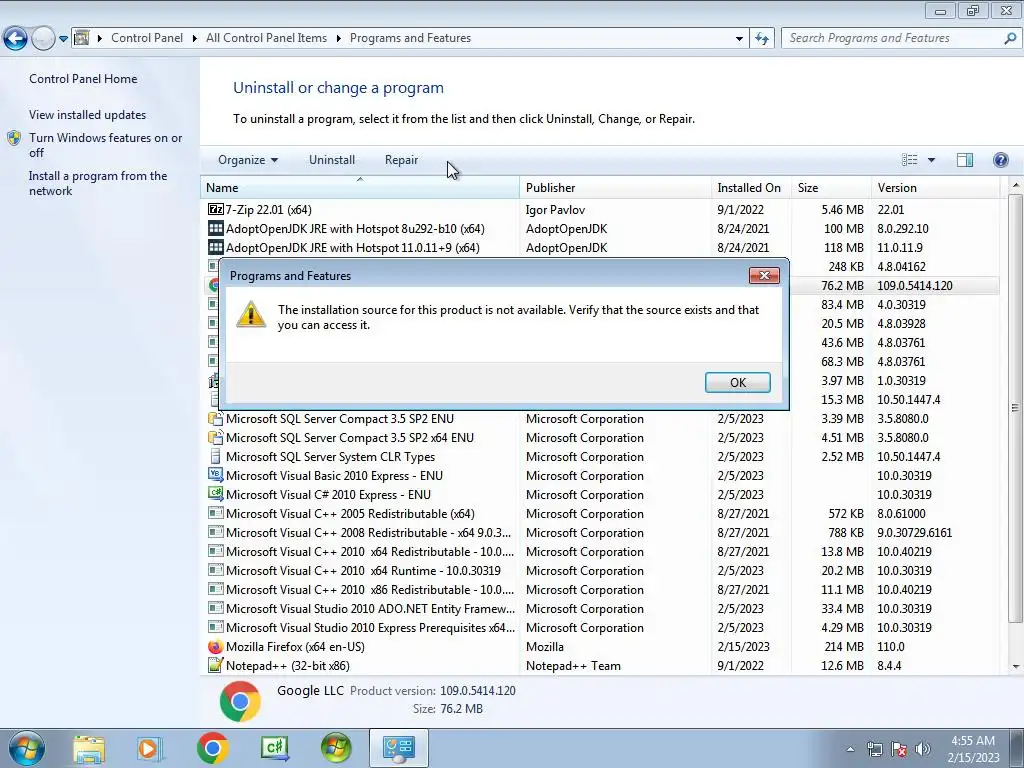The height and width of the screenshot is (768, 1024).
Task: Expand arrow after Control Panel breadcrumb
Action: pyautogui.click(x=195, y=39)
